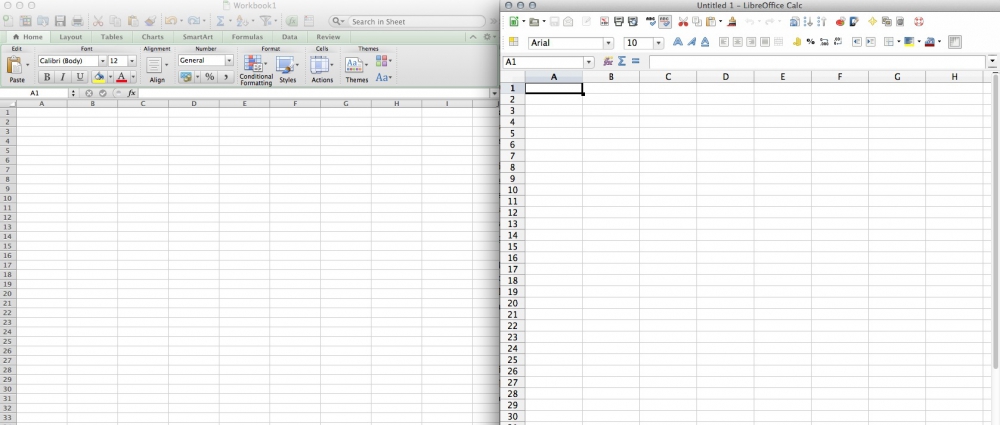Switch to the Formulas ribbon tab
Image resolution: width=1000 pixels, height=425 pixels.
(247, 37)
